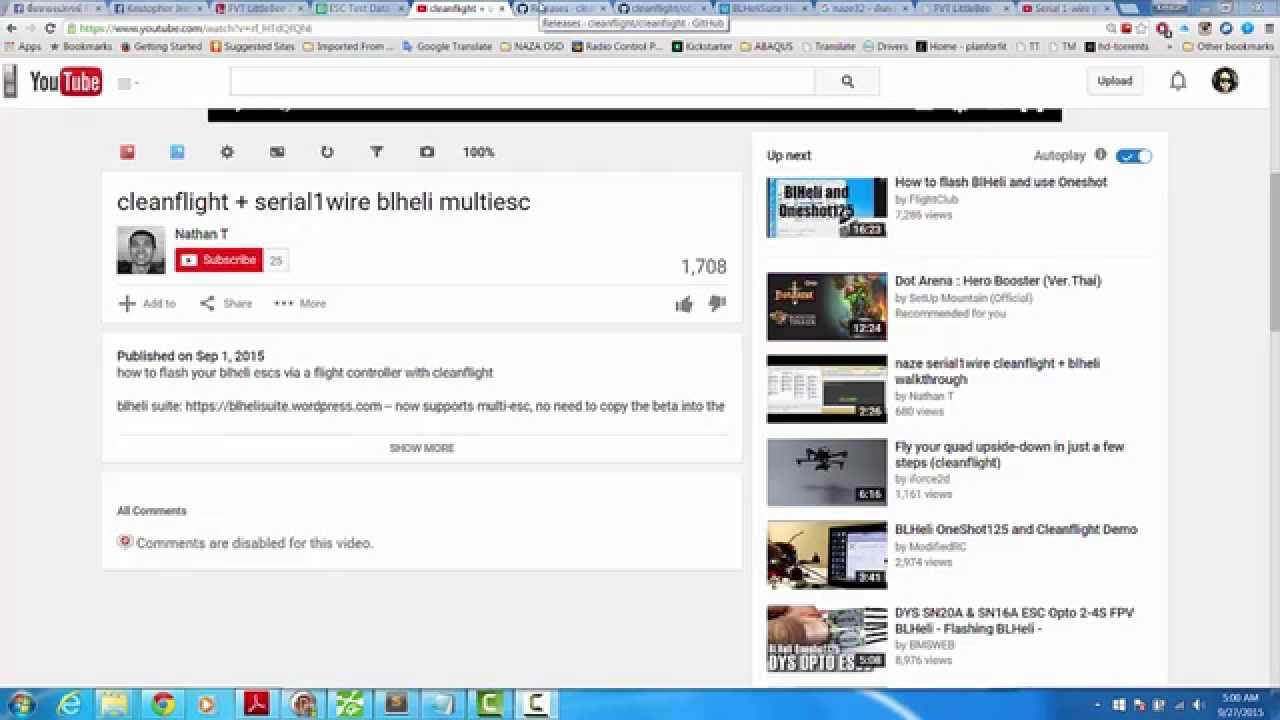This screenshot has height=720, width=1280.
Task: Switch to the 'Serial 1-wire' YouTube tab
Action: coord(1066,8)
